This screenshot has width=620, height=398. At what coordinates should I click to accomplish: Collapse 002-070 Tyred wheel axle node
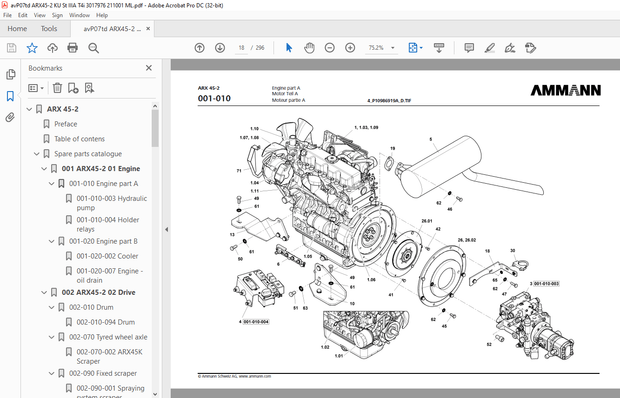pos(51,337)
